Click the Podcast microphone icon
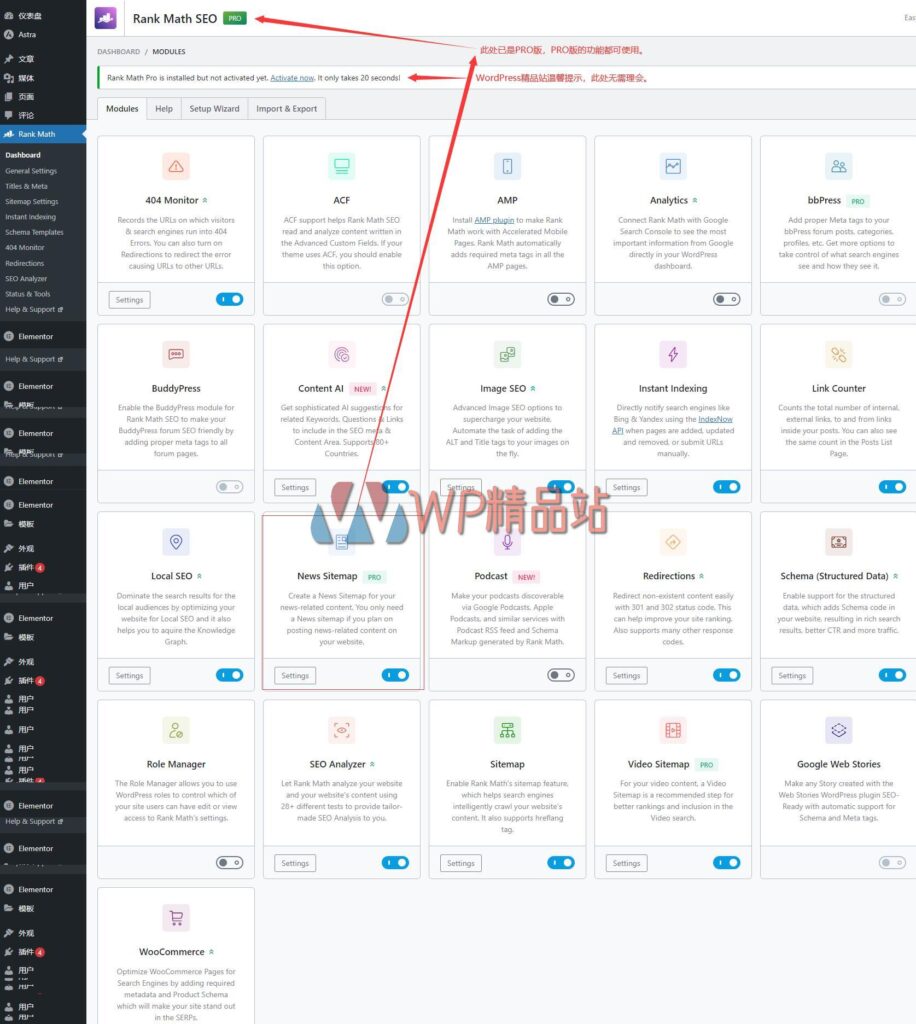The height and width of the screenshot is (1024, 916). [507, 544]
